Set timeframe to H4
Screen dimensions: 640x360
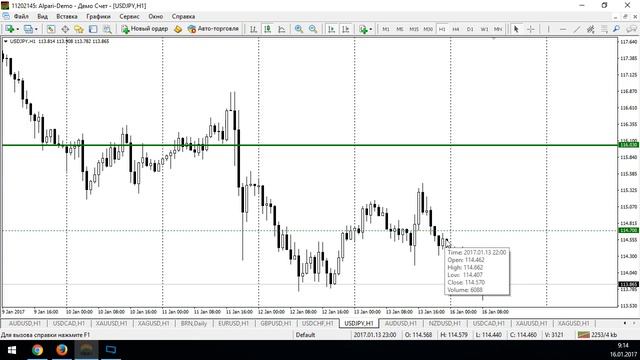pyautogui.click(x=456, y=29)
